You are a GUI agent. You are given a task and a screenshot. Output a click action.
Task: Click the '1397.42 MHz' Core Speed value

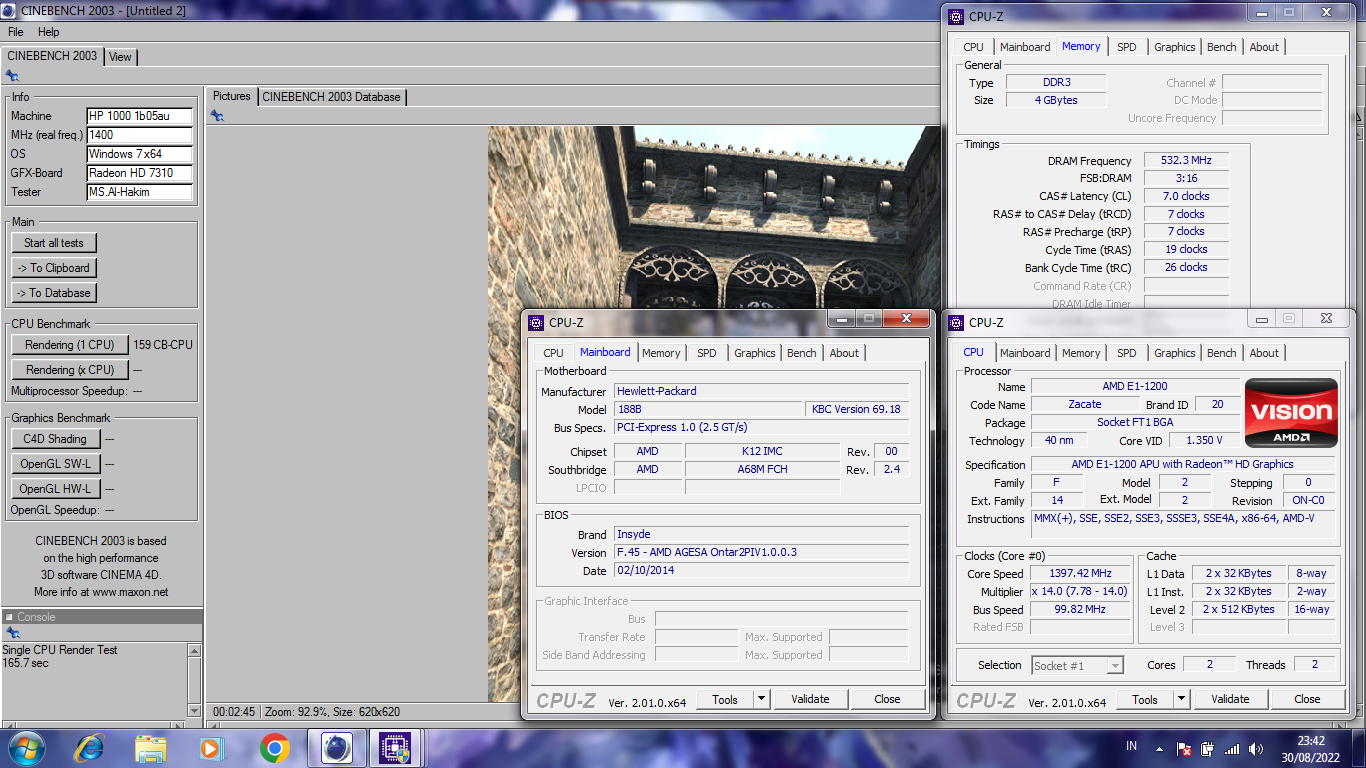[x=1081, y=574]
